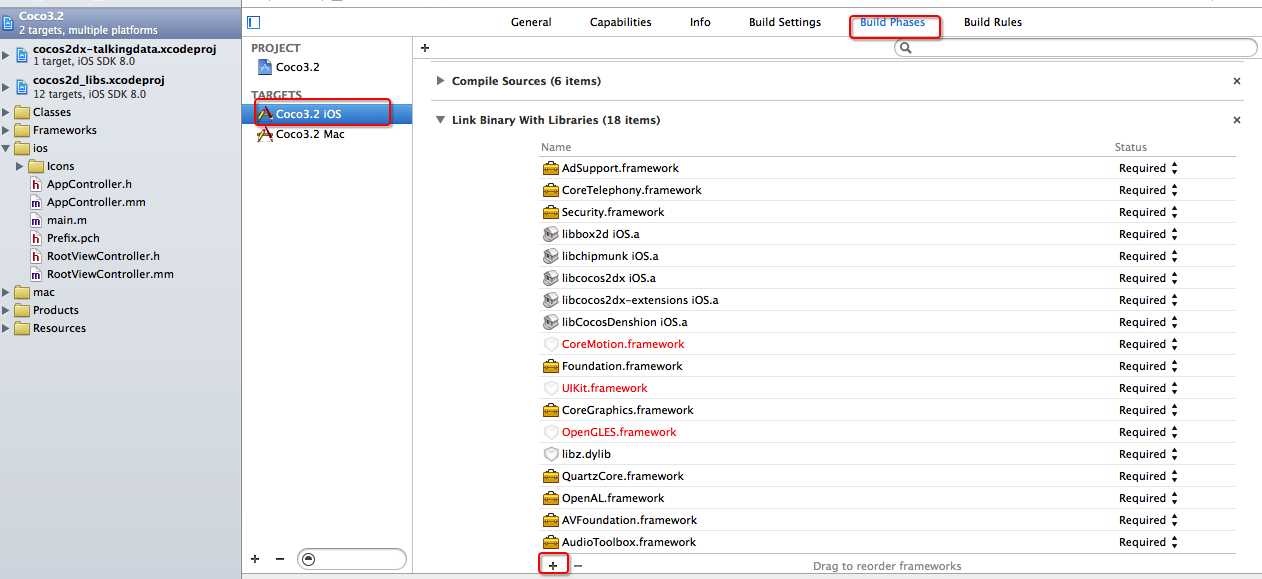
Task: Select the QuartzCore.framework toolbox icon
Action: pos(550,476)
